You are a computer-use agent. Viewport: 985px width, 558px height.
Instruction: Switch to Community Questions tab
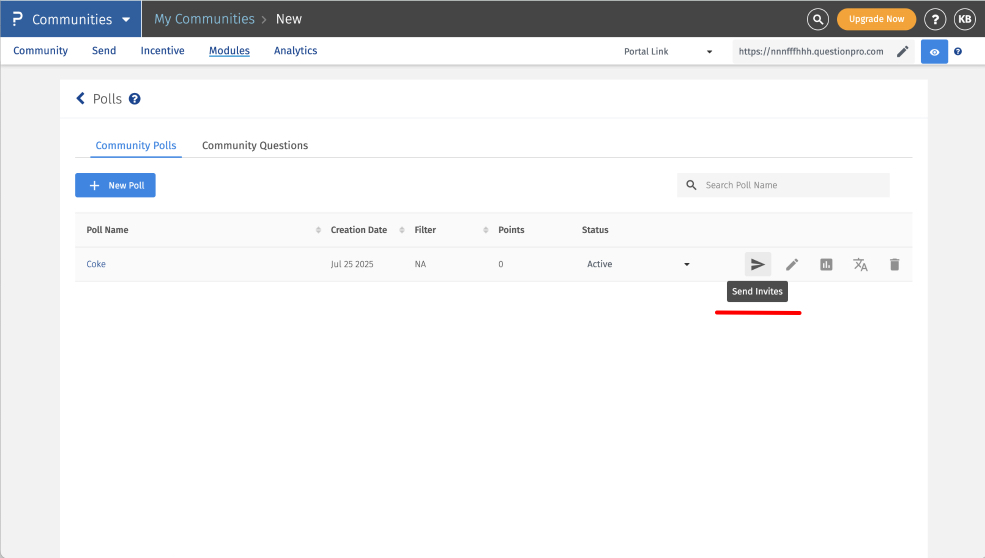click(255, 145)
